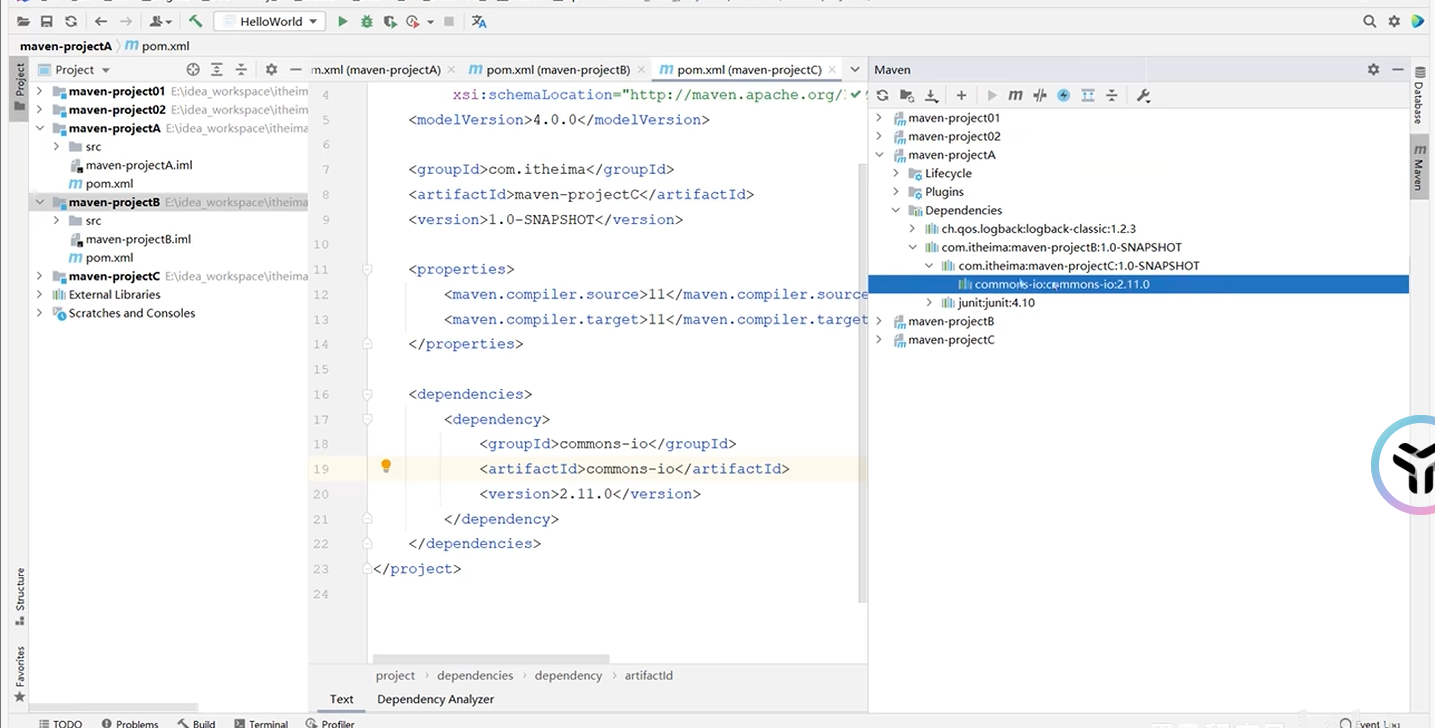Viewport: 1435px width, 728px height.
Task: Click Select Opened File target icon in Project panel
Action: coord(193,69)
